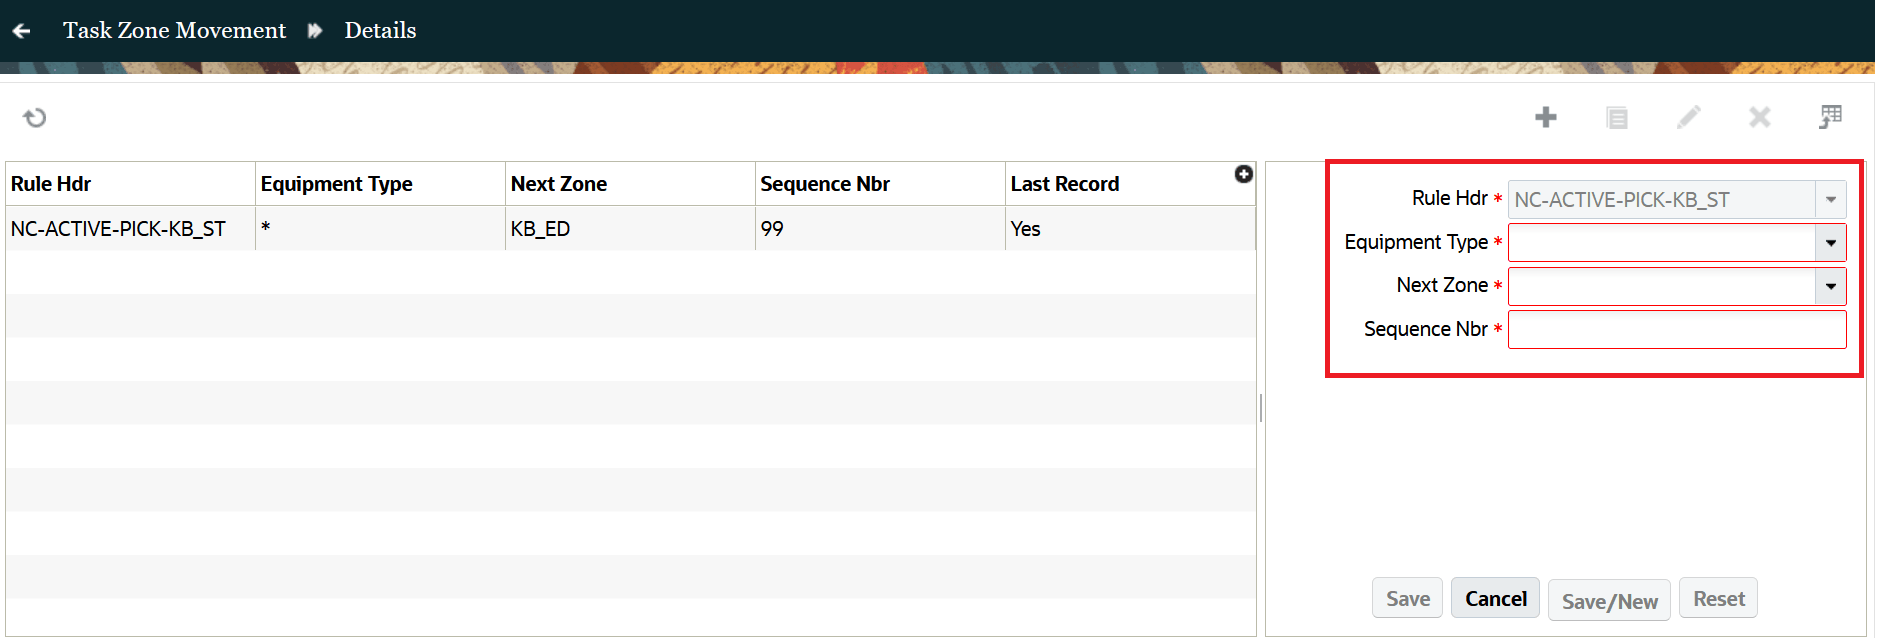Click the delete X icon
This screenshot has width=1878, height=638.
(1759, 118)
